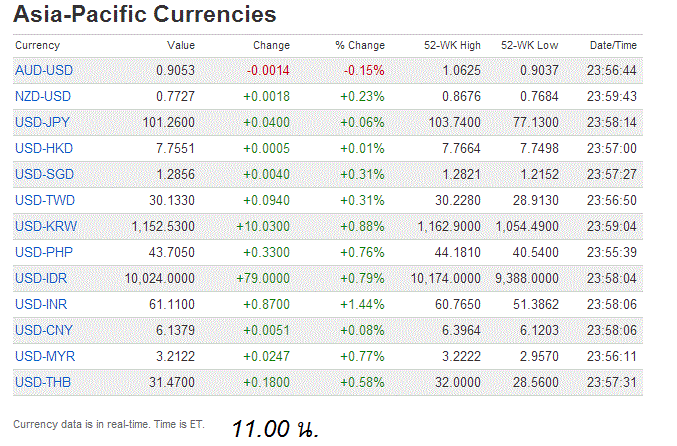
Task: Select the USD-MYR currency pair
Action: point(44,356)
